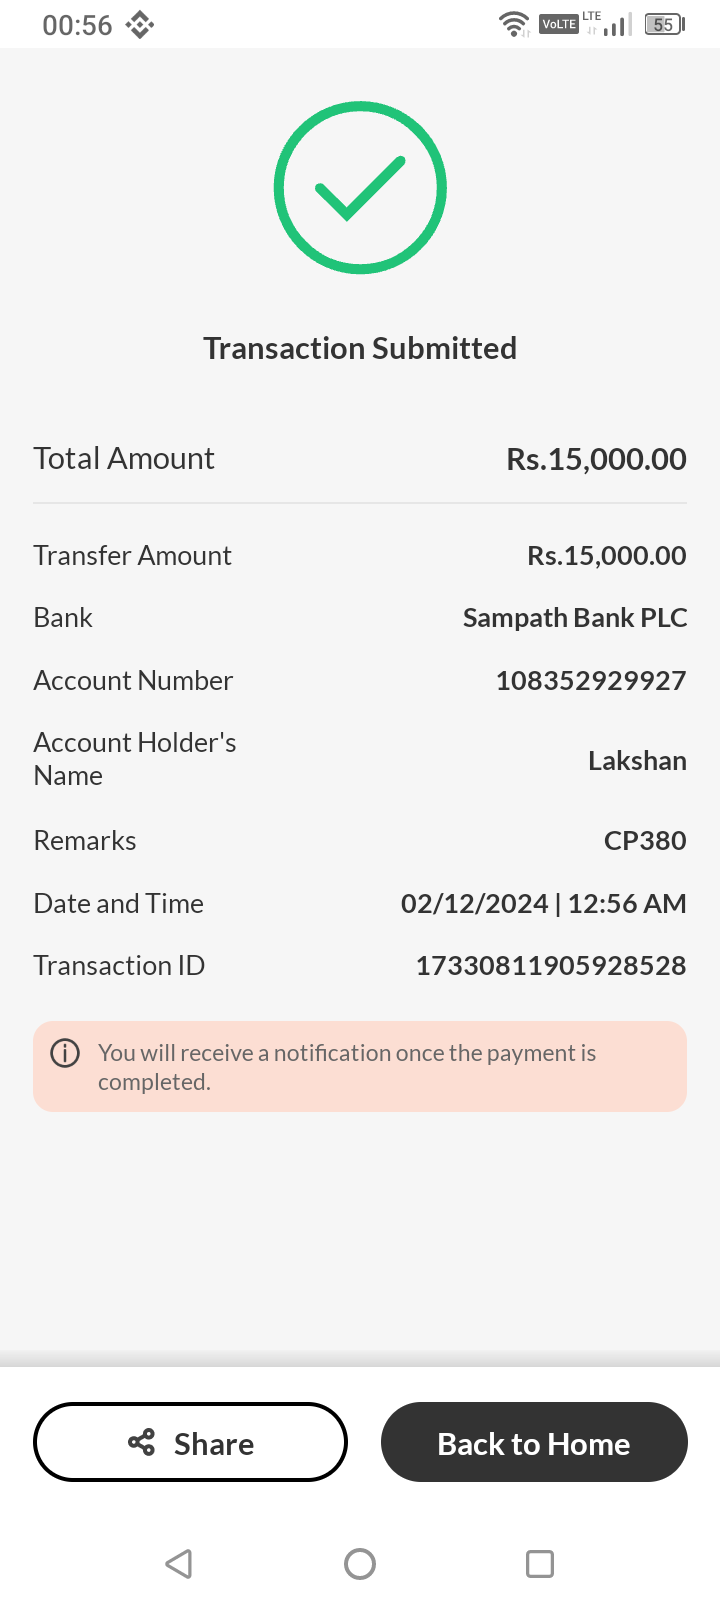This screenshot has width=720, height=1612.
Task: Tap the LTE signal strength bars
Action: coord(612,24)
